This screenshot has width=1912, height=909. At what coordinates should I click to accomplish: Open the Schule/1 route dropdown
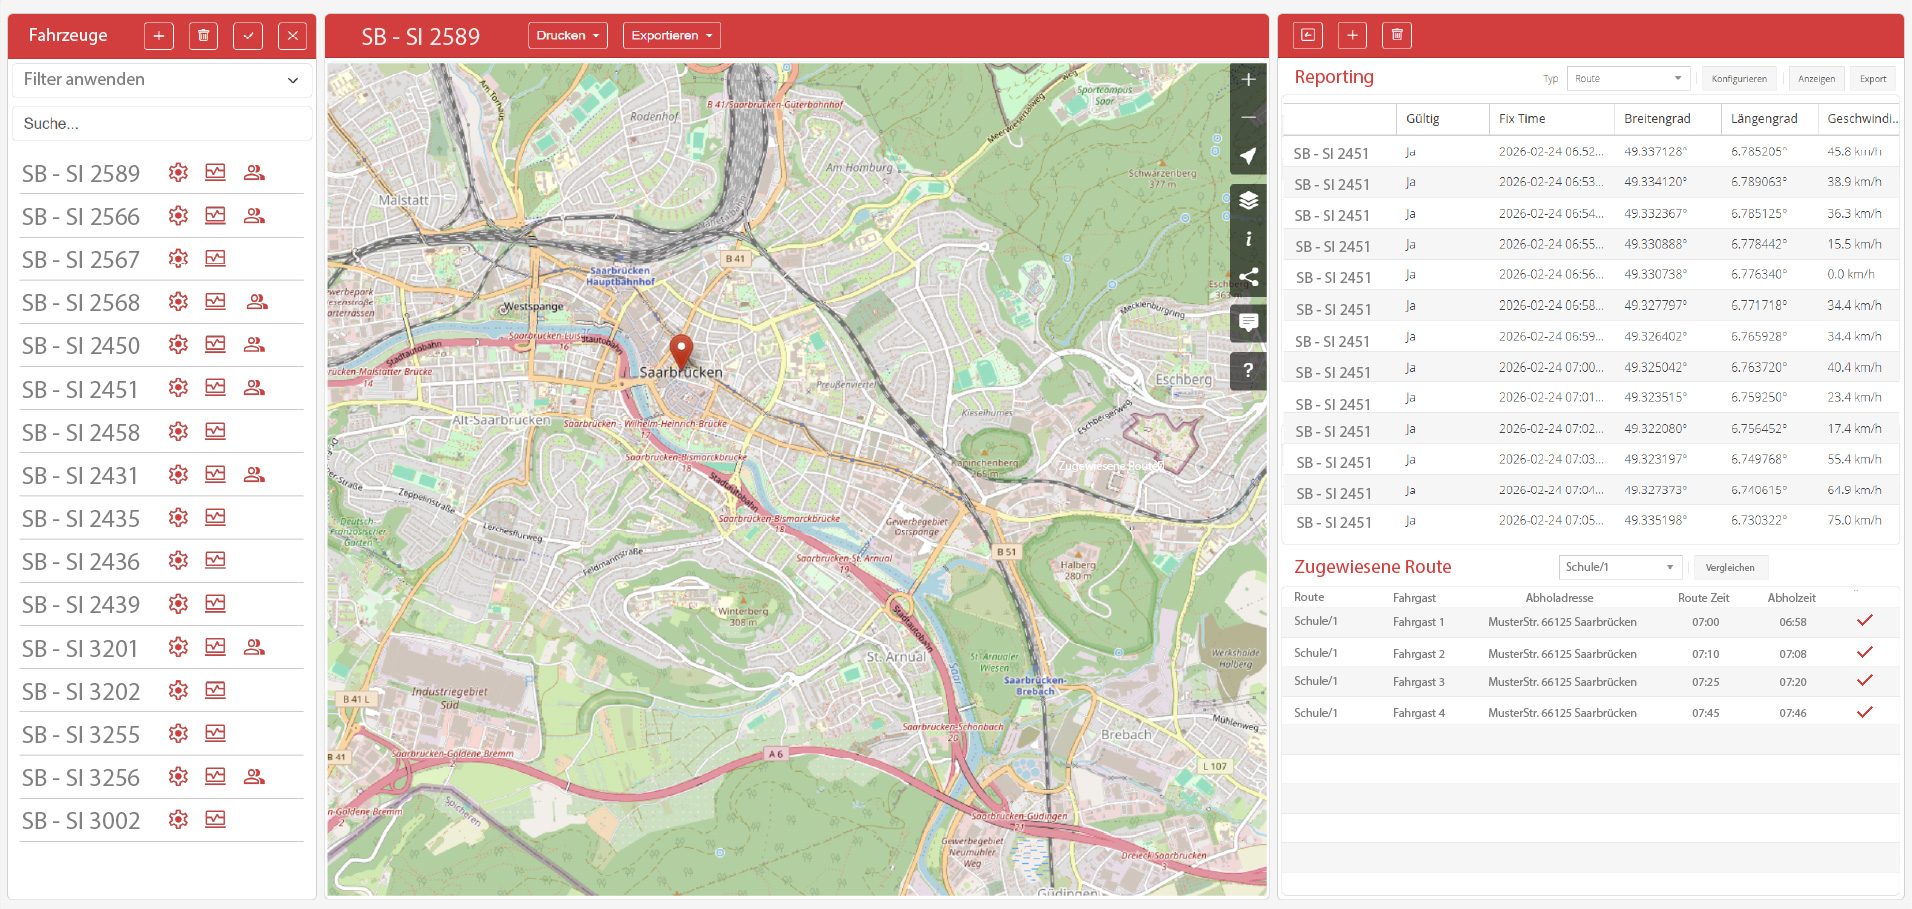[x=1620, y=567]
